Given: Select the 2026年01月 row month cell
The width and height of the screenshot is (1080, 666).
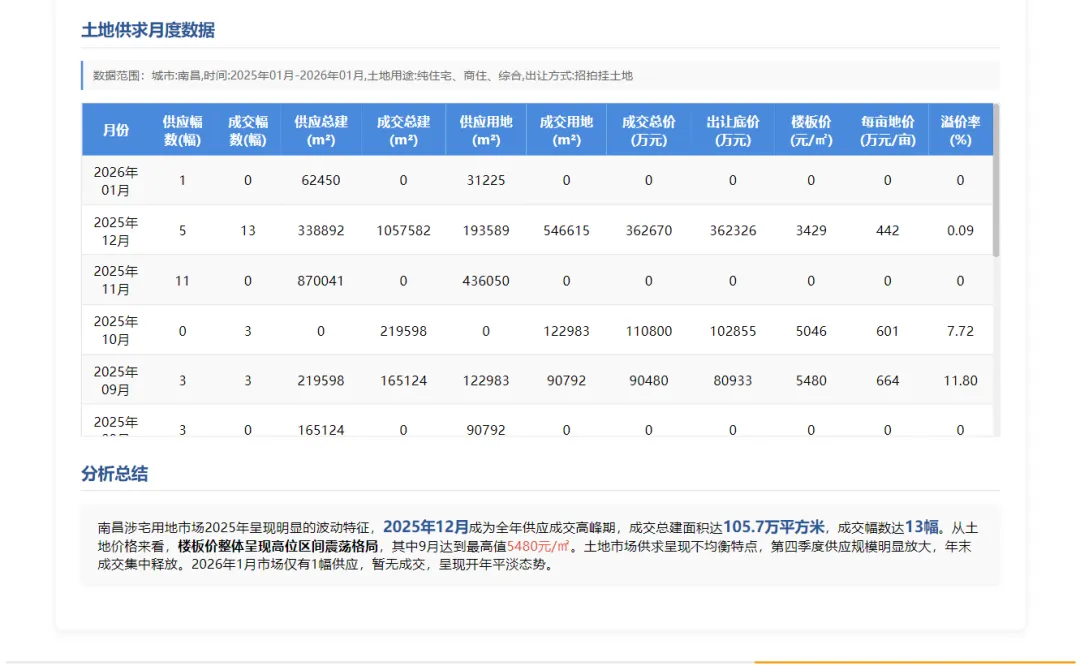Looking at the screenshot, I should tap(116, 180).
